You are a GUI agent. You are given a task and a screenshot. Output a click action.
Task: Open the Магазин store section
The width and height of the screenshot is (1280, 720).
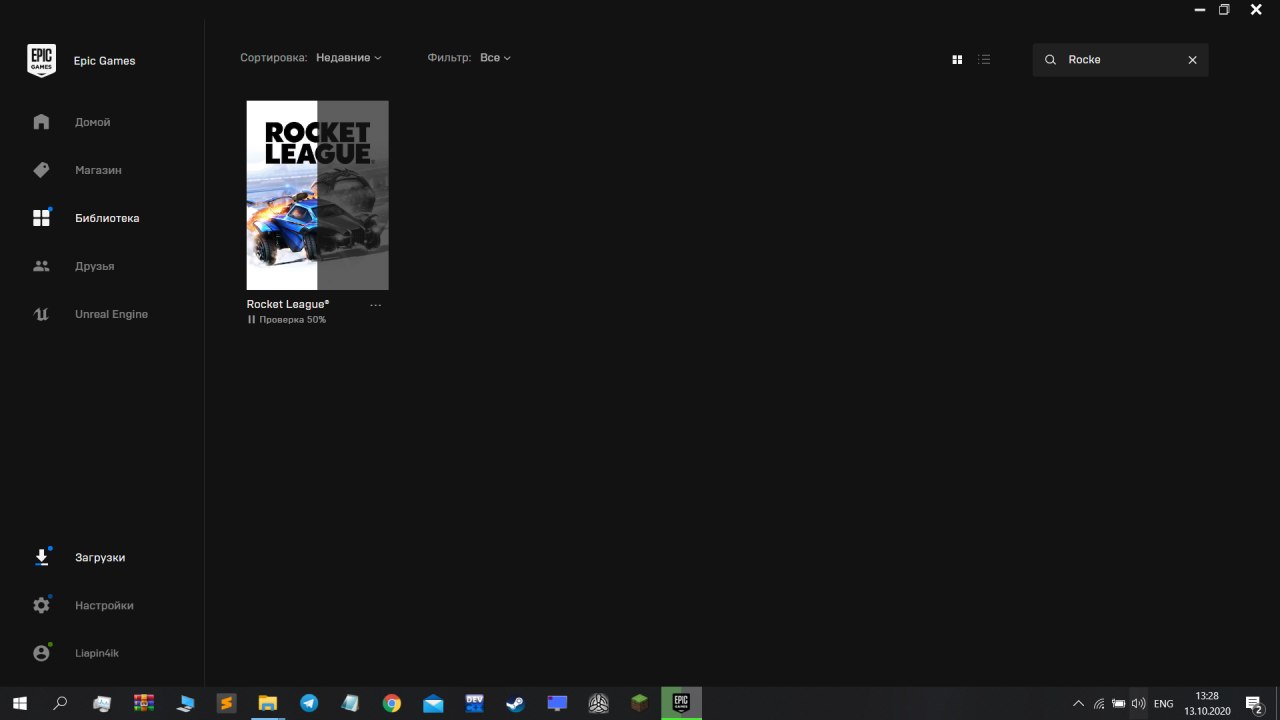point(98,170)
